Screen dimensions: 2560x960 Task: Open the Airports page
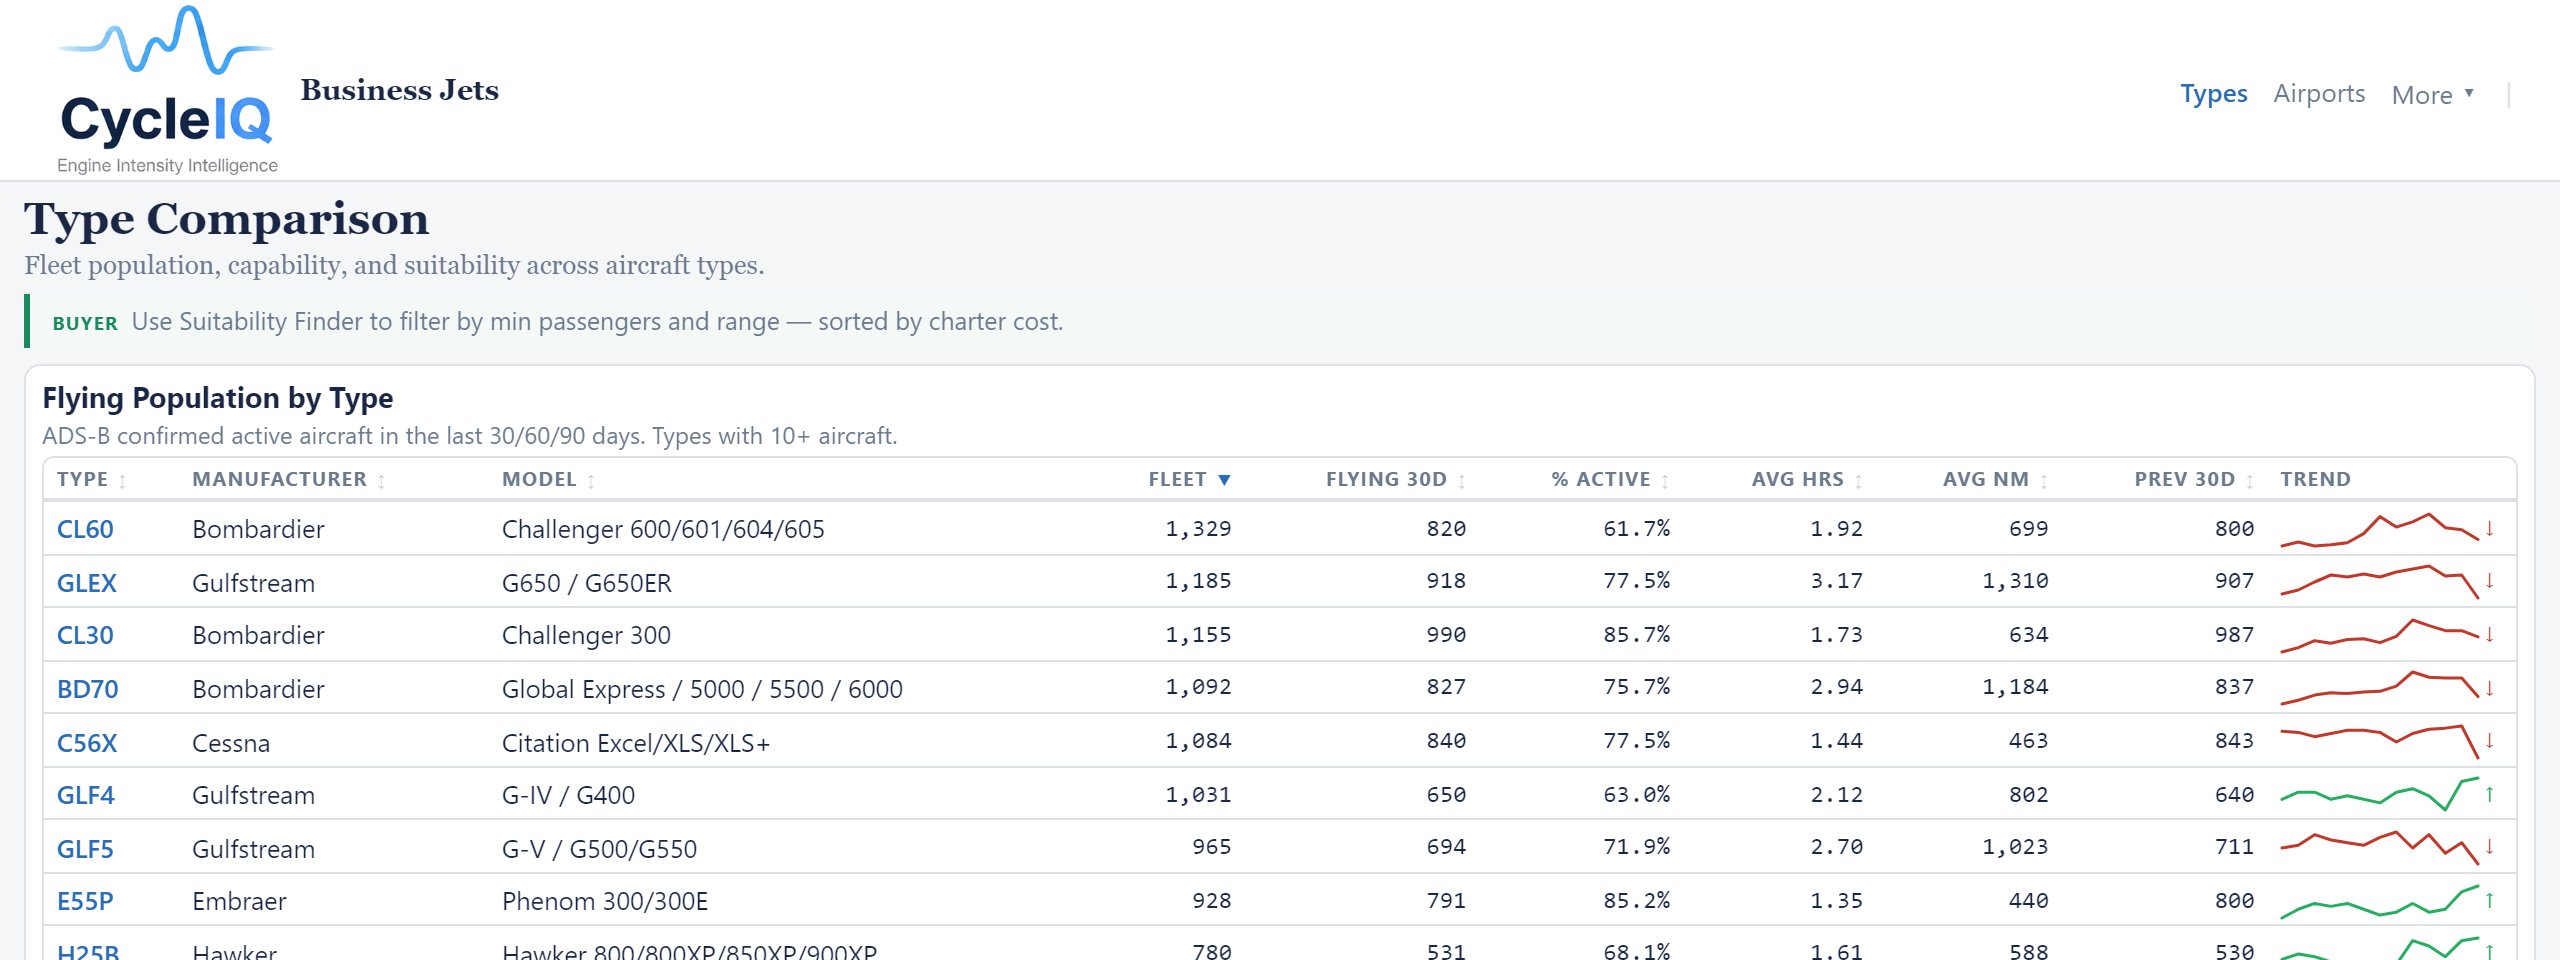coord(2319,94)
